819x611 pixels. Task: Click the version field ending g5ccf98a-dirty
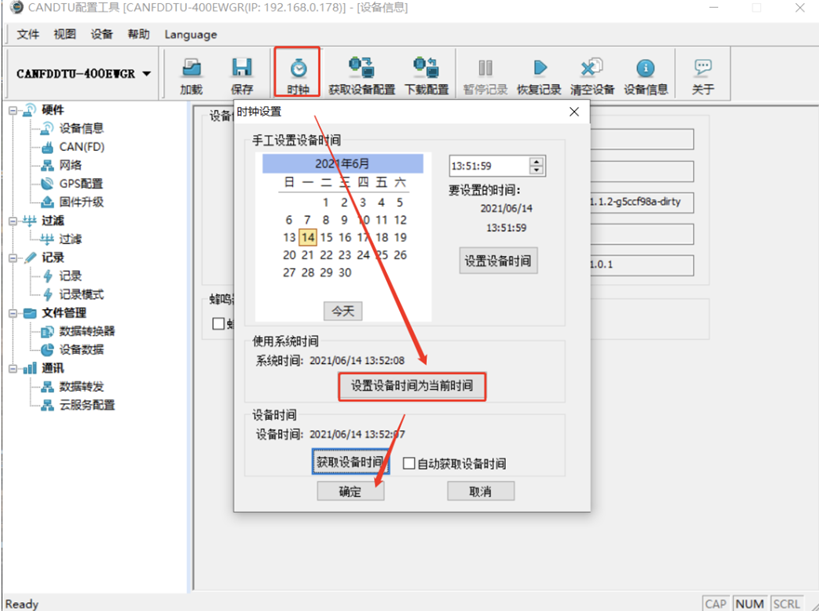[x=642, y=202]
